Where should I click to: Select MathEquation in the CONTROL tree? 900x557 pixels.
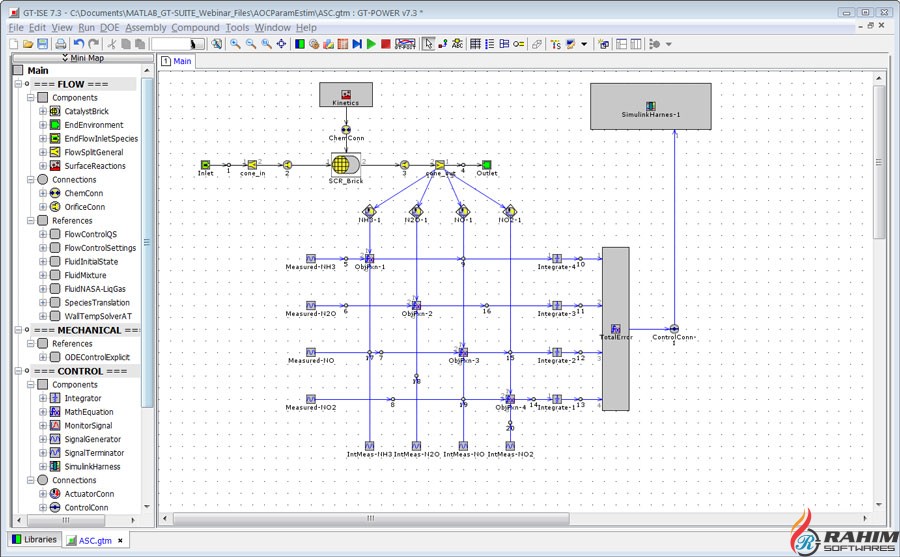[x=89, y=412]
